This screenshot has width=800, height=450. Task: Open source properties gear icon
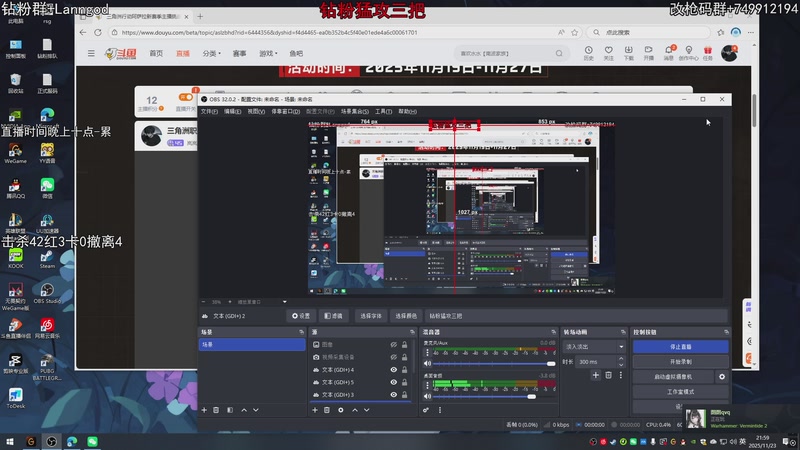(x=341, y=410)
